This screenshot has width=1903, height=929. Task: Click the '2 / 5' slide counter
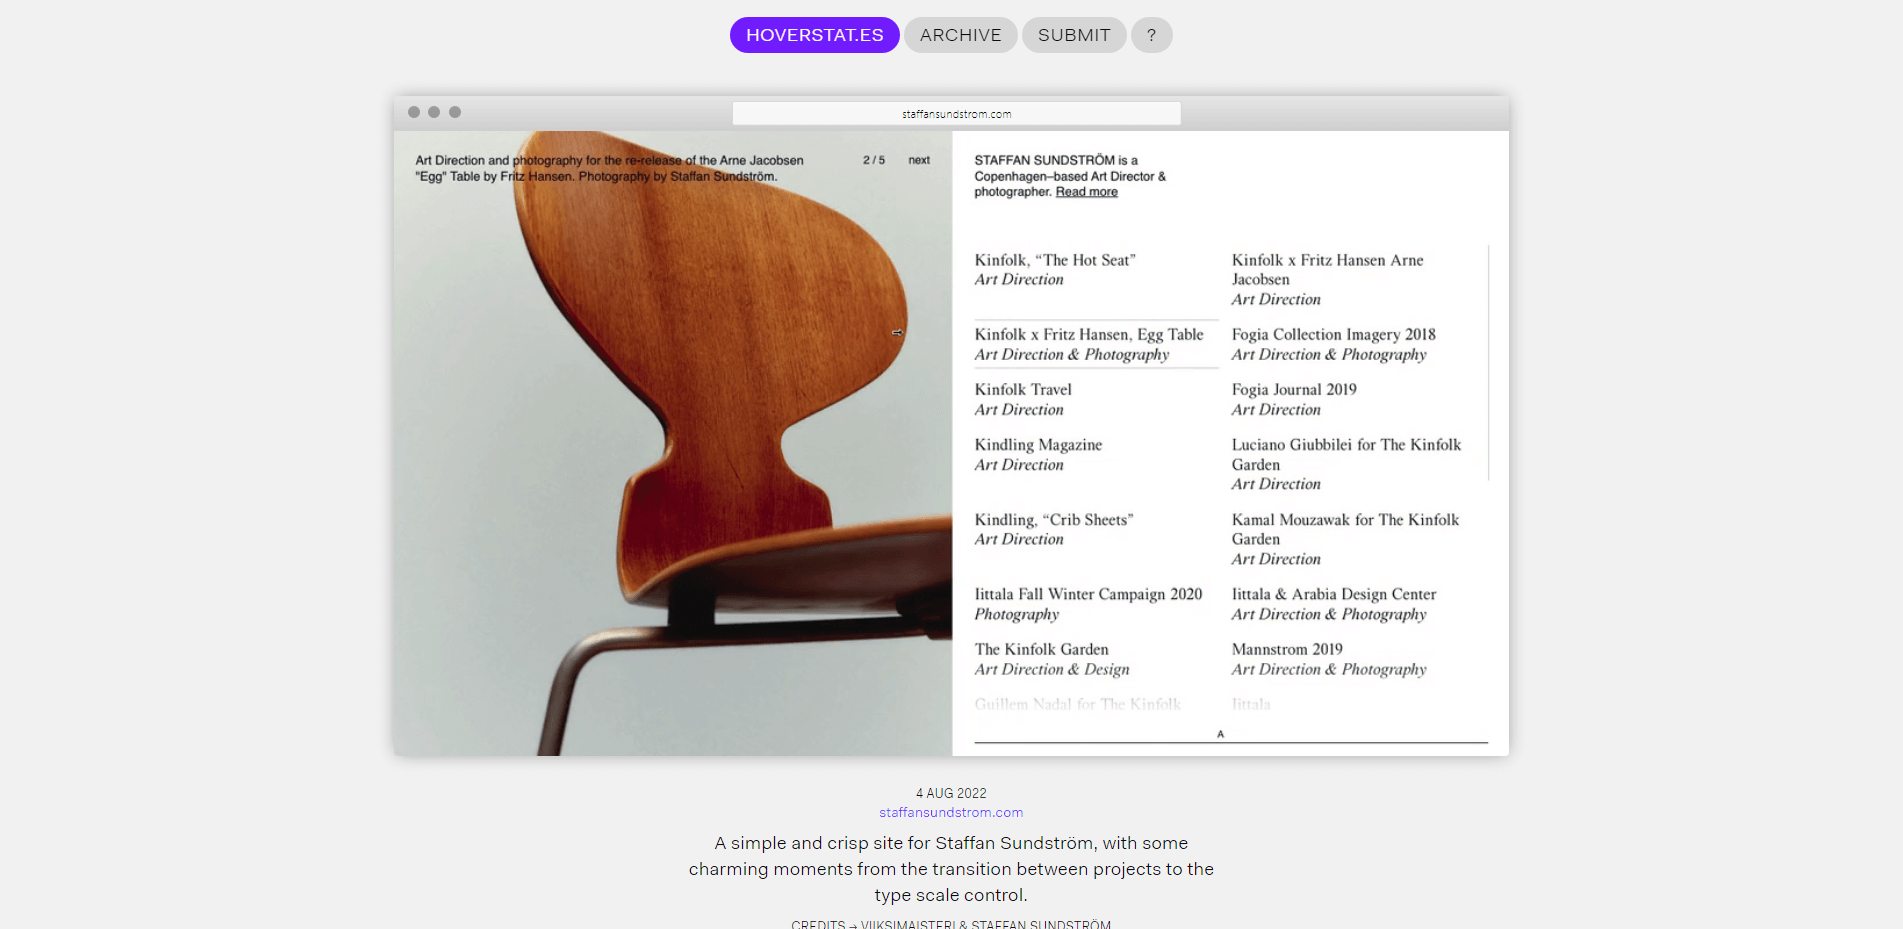pos(874,160)
